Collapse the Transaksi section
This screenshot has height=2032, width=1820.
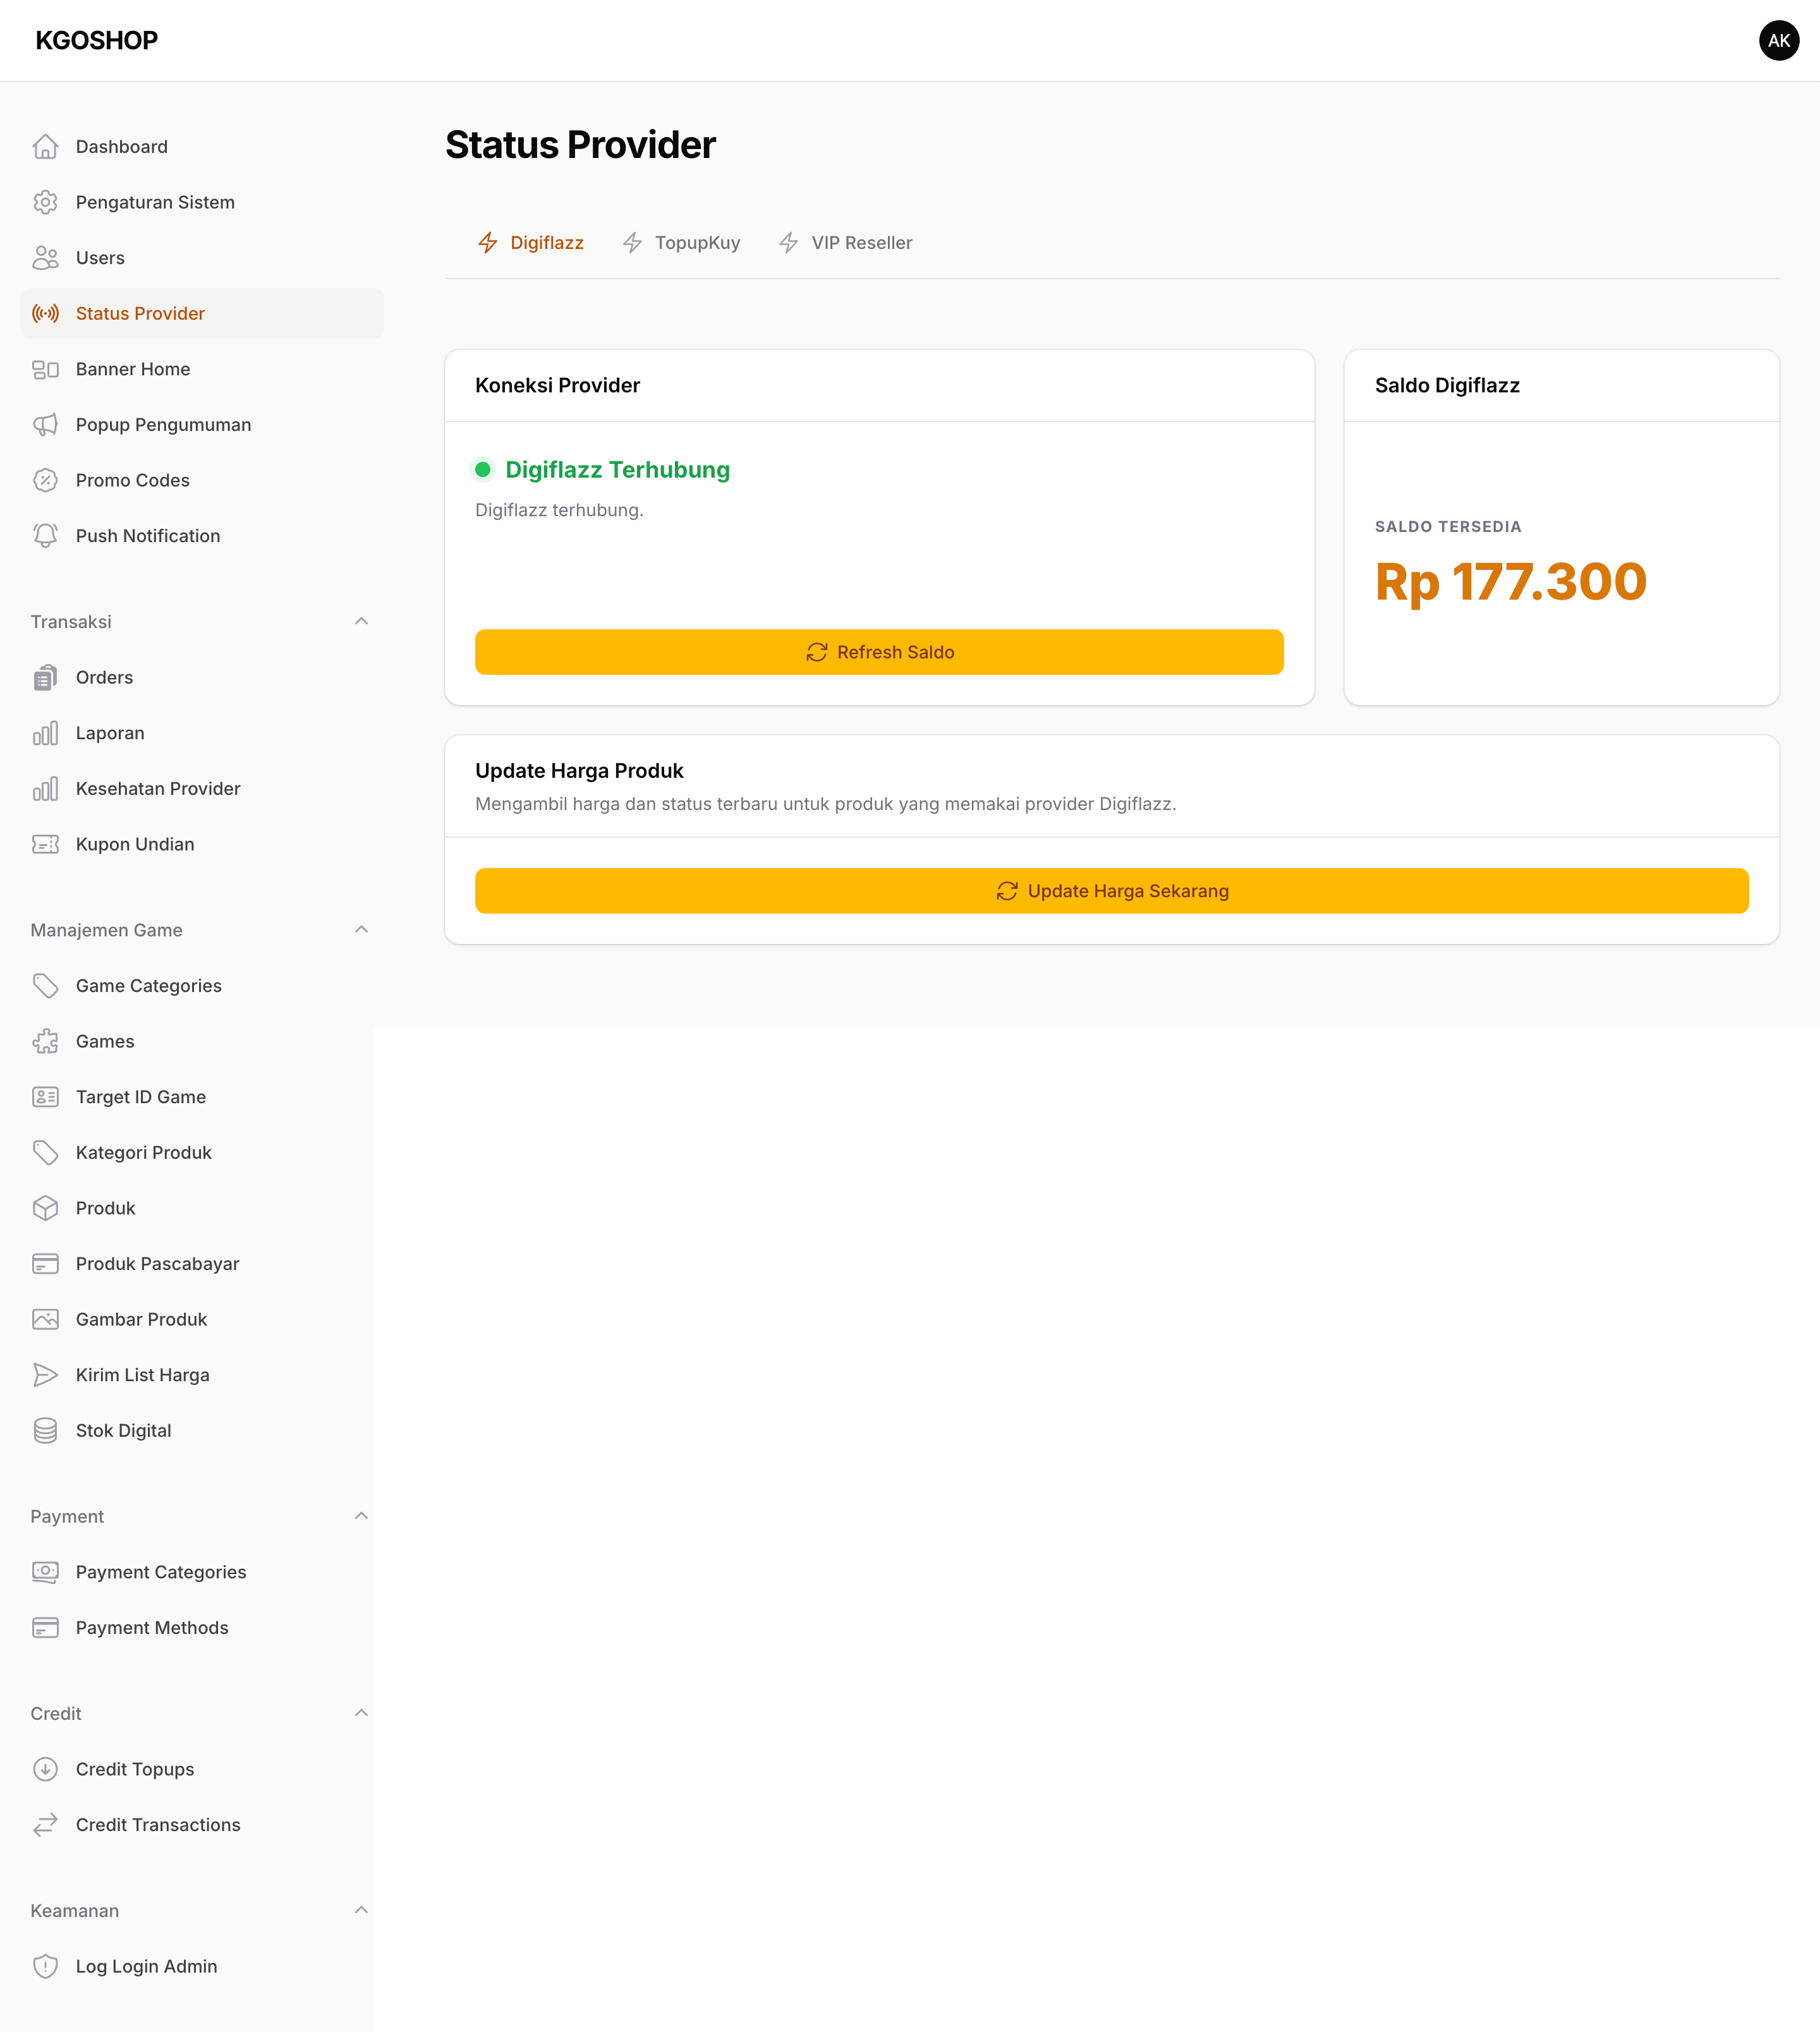click(x=361, y=621)
